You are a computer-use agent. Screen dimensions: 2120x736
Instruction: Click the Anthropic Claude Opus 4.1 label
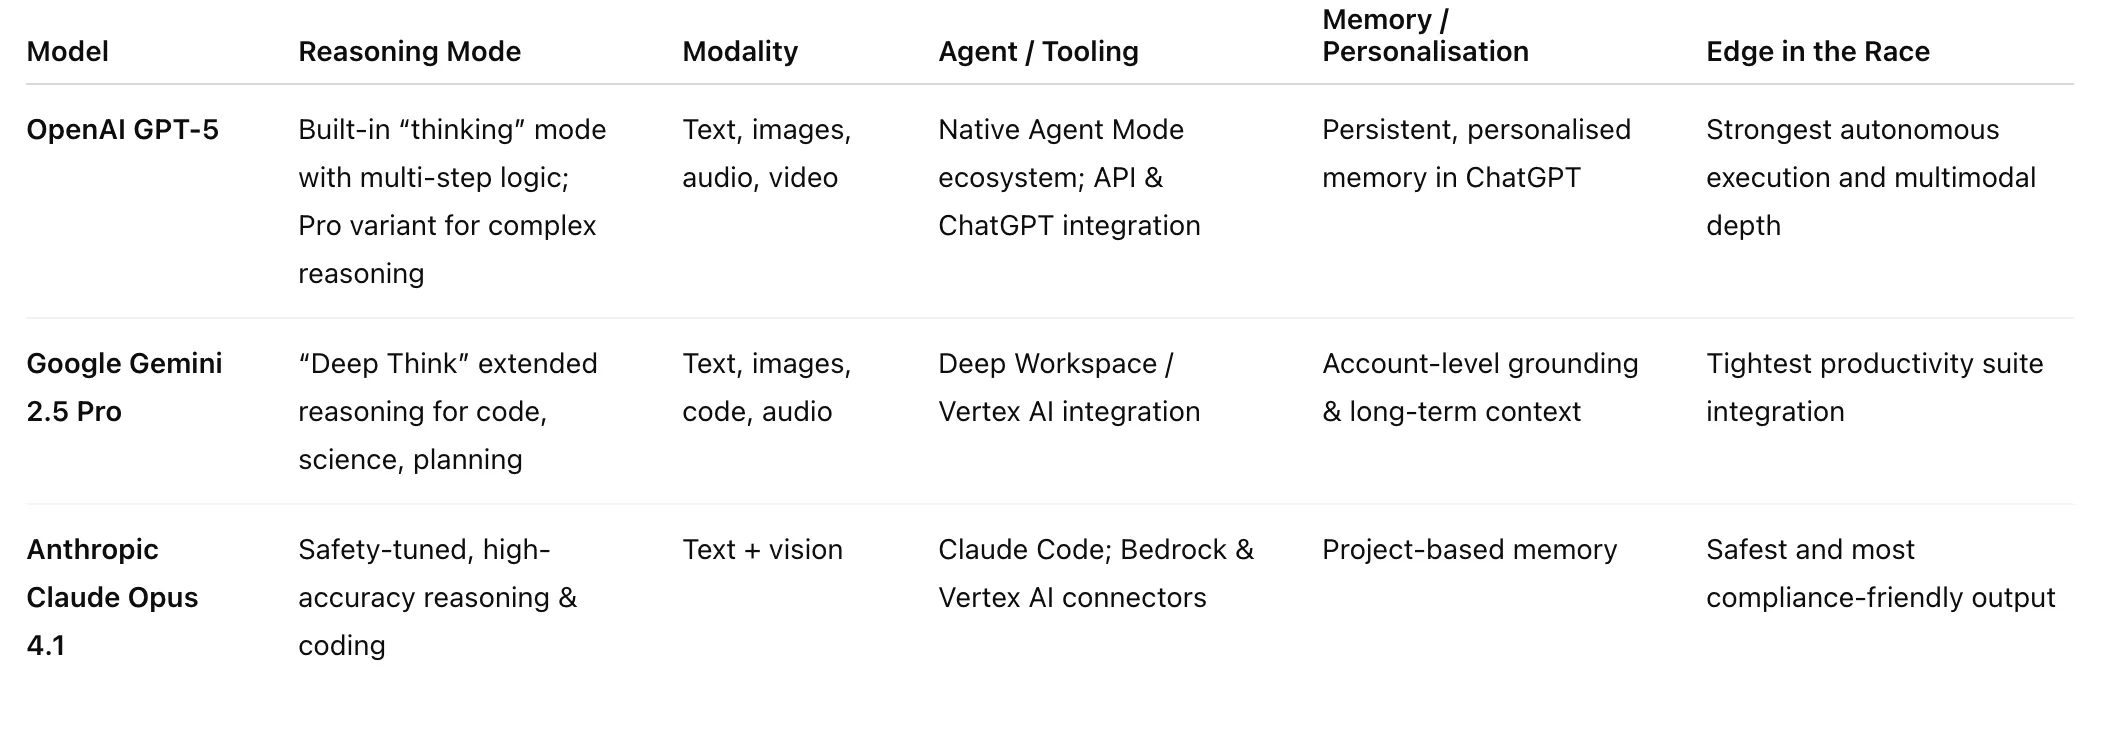[112, 597]
